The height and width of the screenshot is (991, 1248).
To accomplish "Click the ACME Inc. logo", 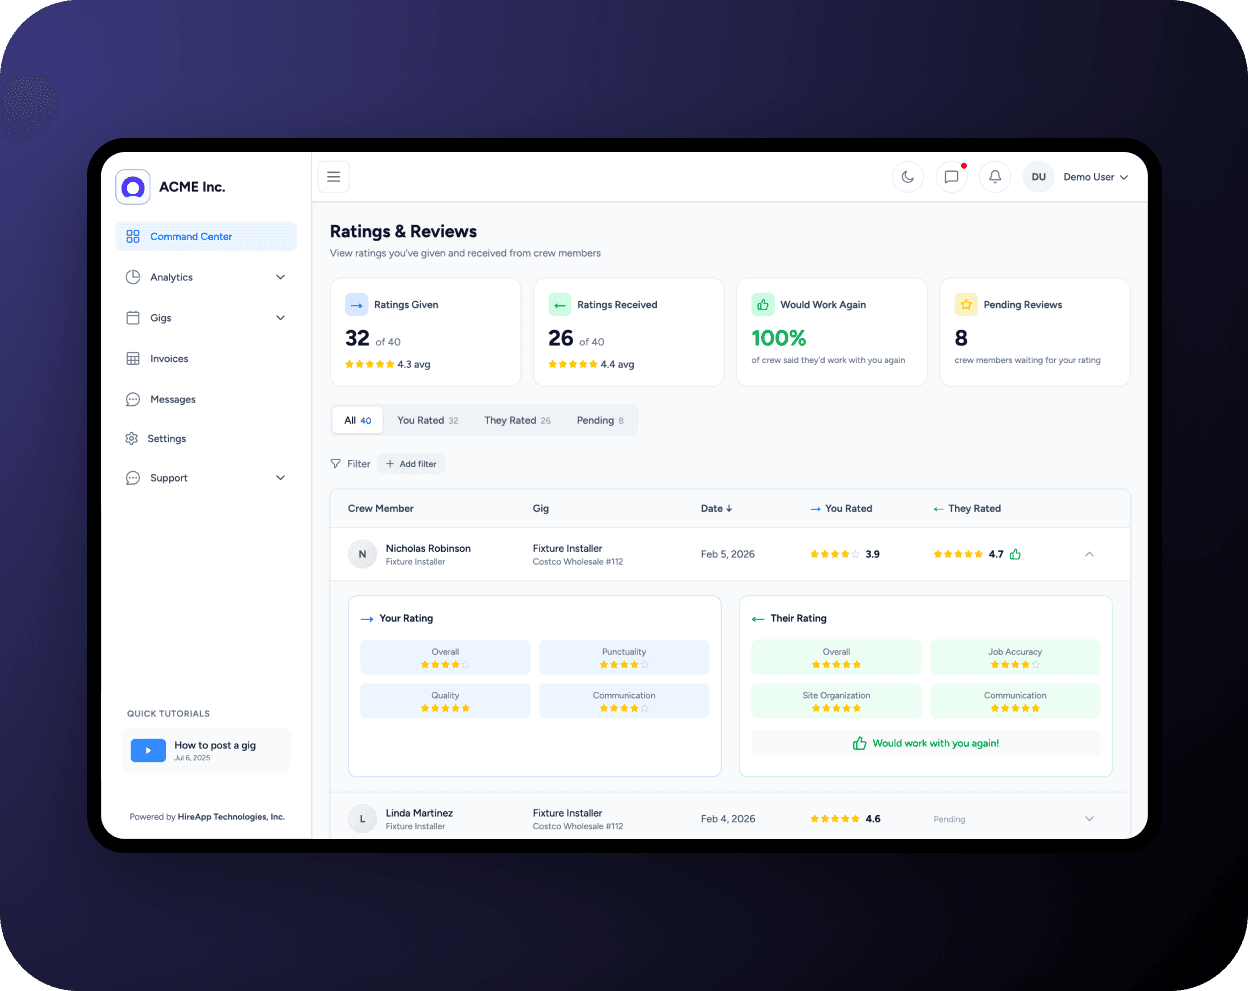I will pos(133,187).
